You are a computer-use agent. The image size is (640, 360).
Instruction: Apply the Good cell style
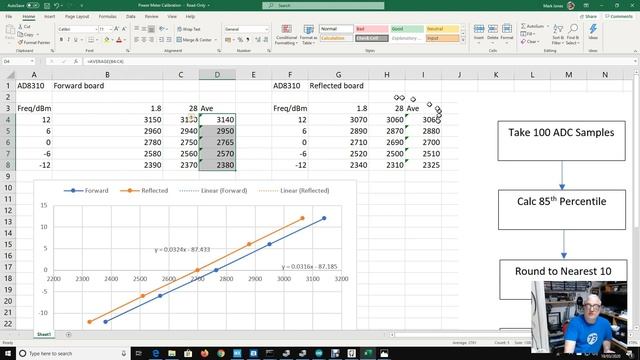(x=407, y=29)
